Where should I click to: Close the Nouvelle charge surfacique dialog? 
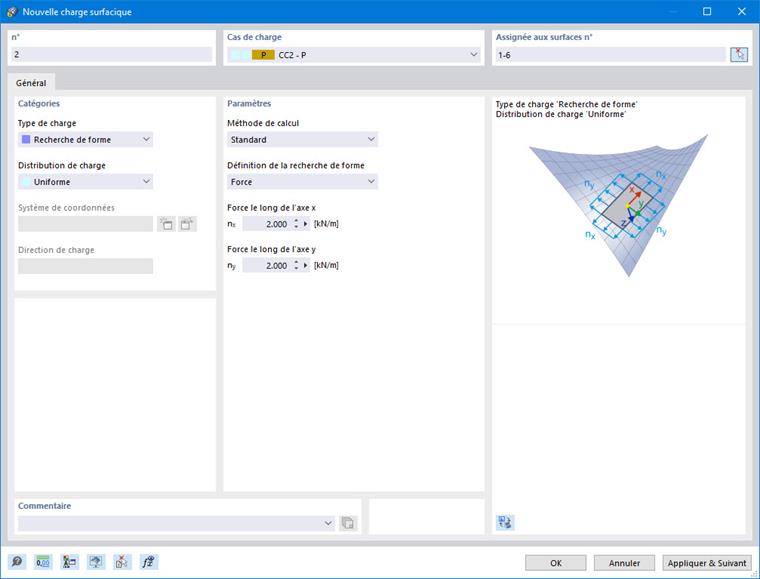pos(742,12)
